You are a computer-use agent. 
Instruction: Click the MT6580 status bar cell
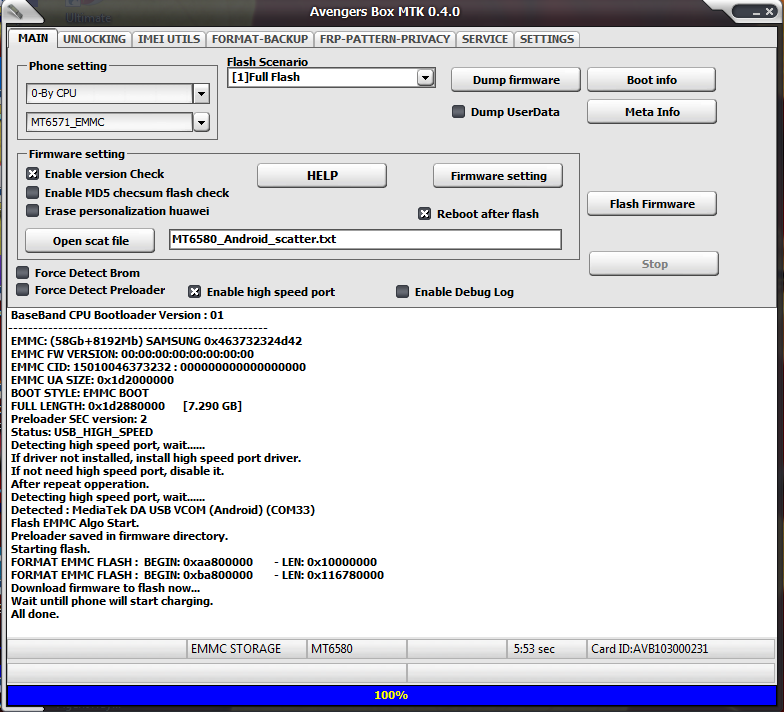(356, 648)
